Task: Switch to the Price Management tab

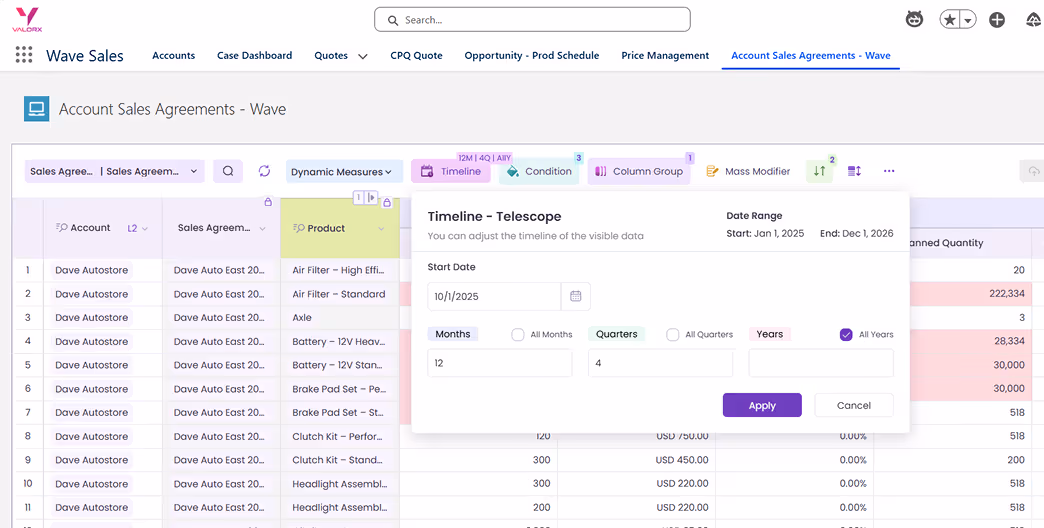Action: coord(665,56)
